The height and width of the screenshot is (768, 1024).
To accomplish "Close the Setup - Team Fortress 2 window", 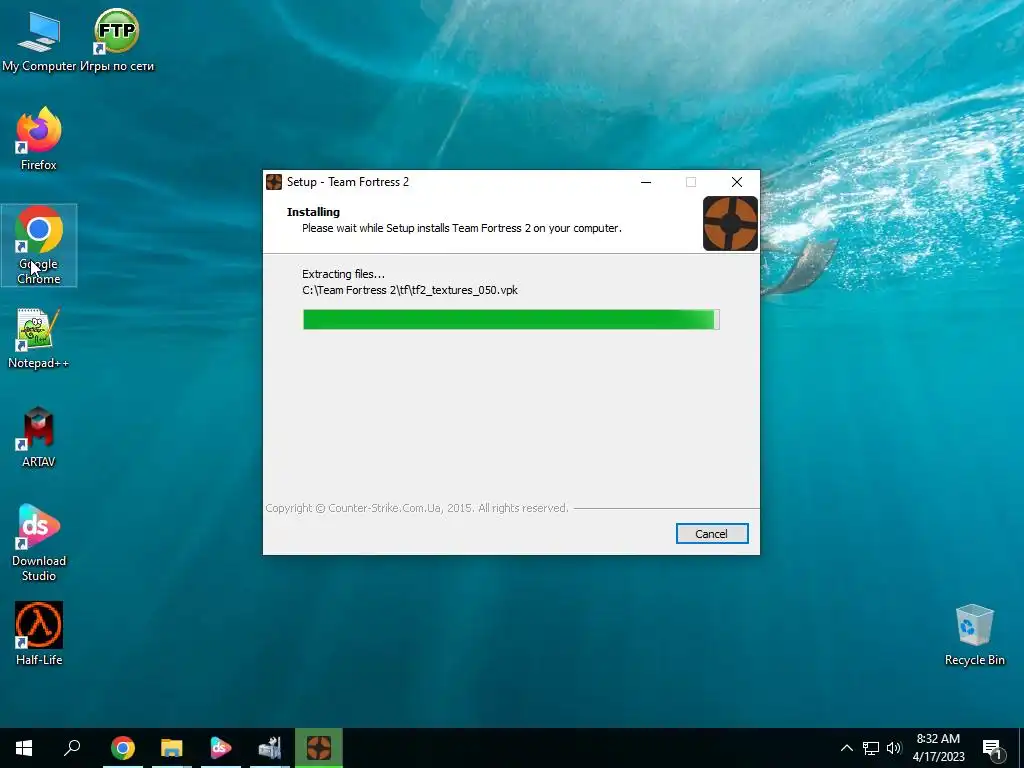I will click(737, 182).
